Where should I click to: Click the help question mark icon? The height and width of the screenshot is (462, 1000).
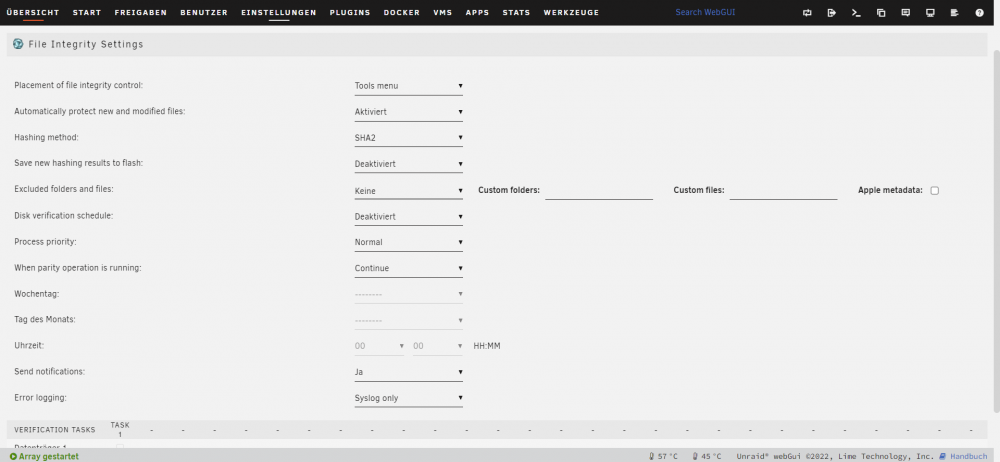980,12
